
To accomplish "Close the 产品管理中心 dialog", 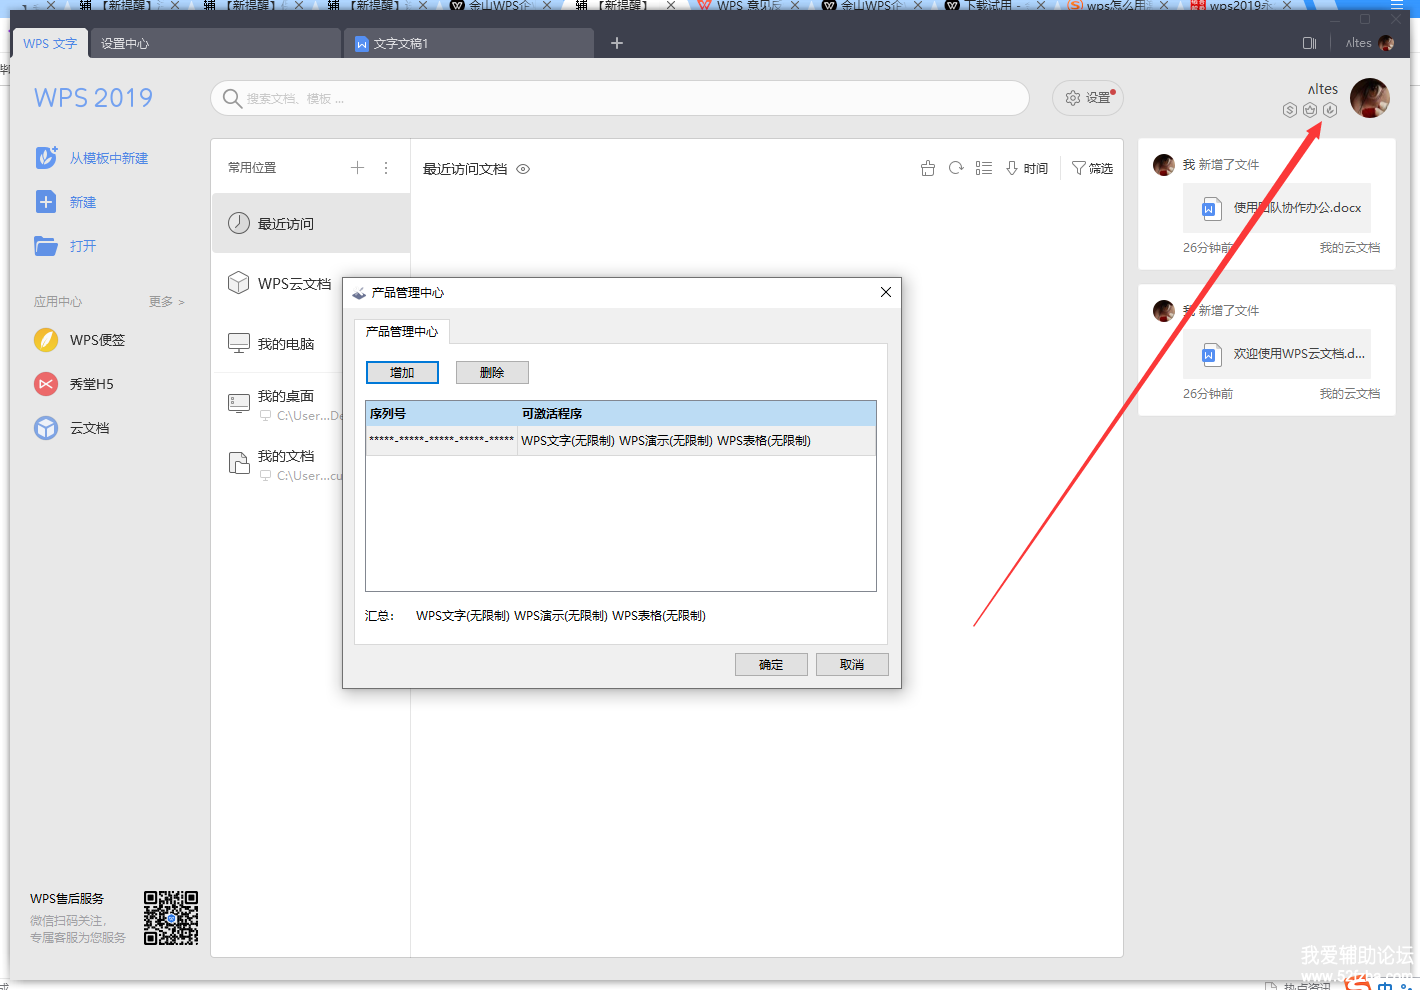I will 885,292.
